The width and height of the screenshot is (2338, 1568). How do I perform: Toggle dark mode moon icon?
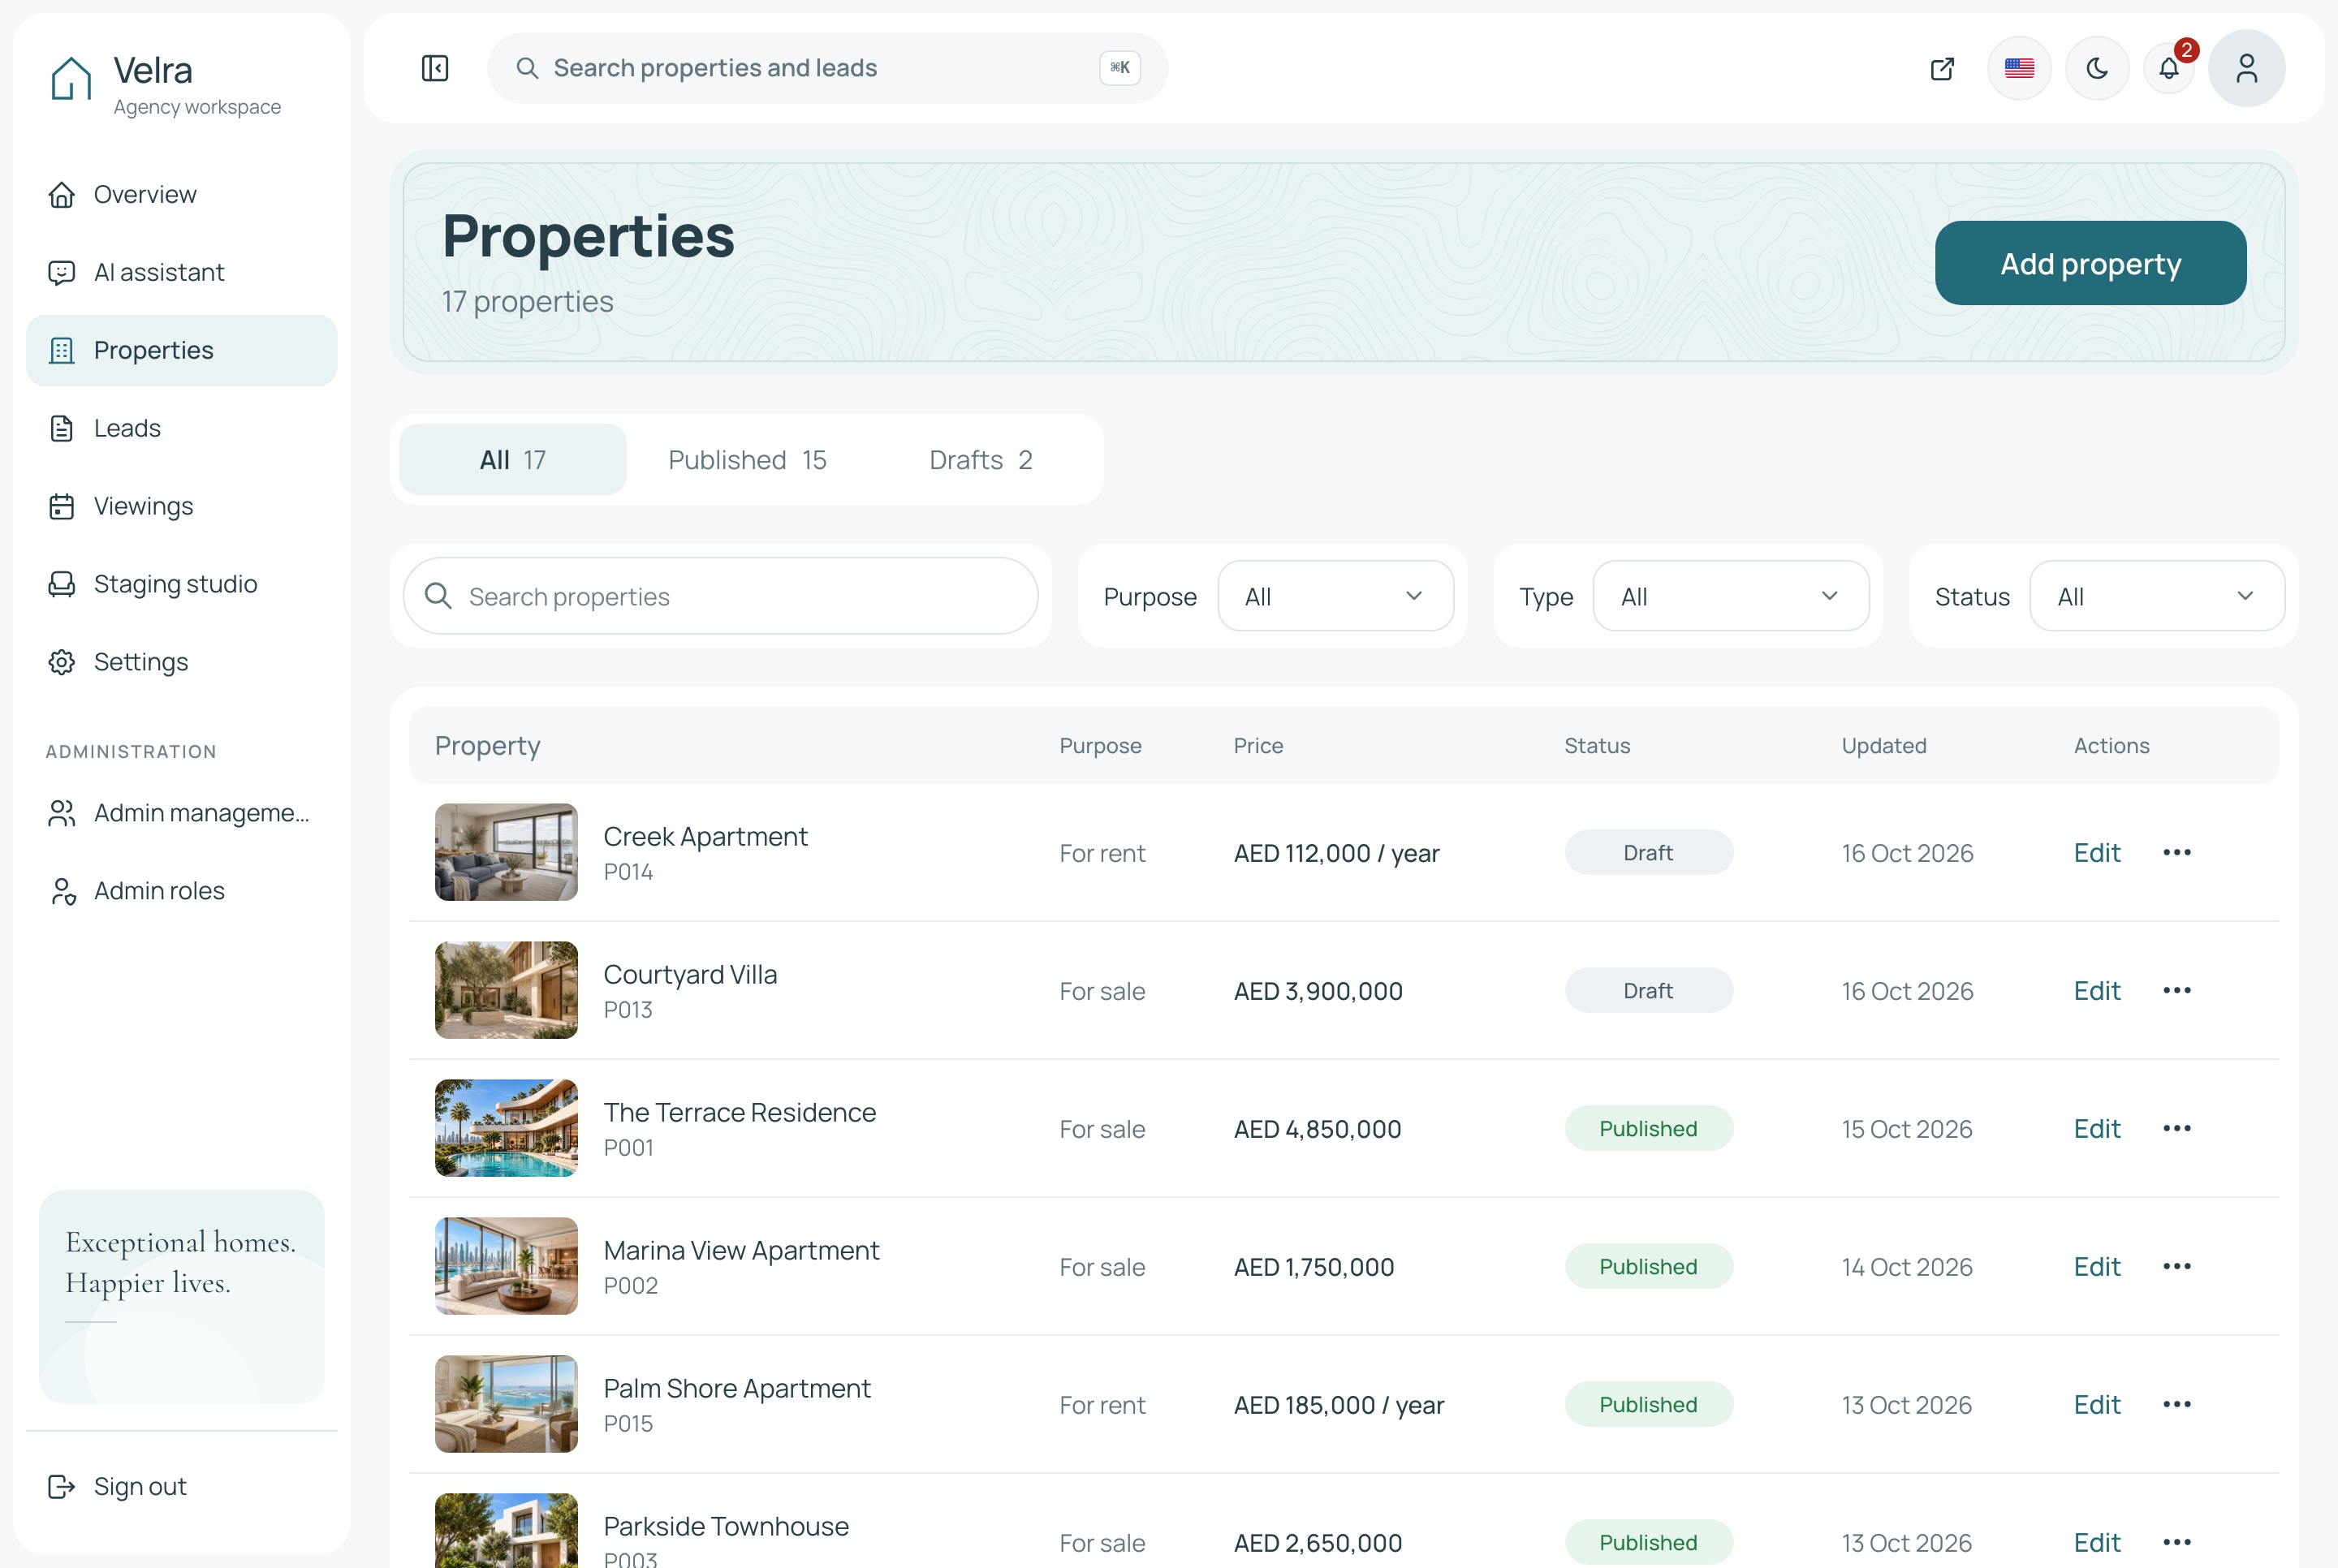coord(2097,68)
